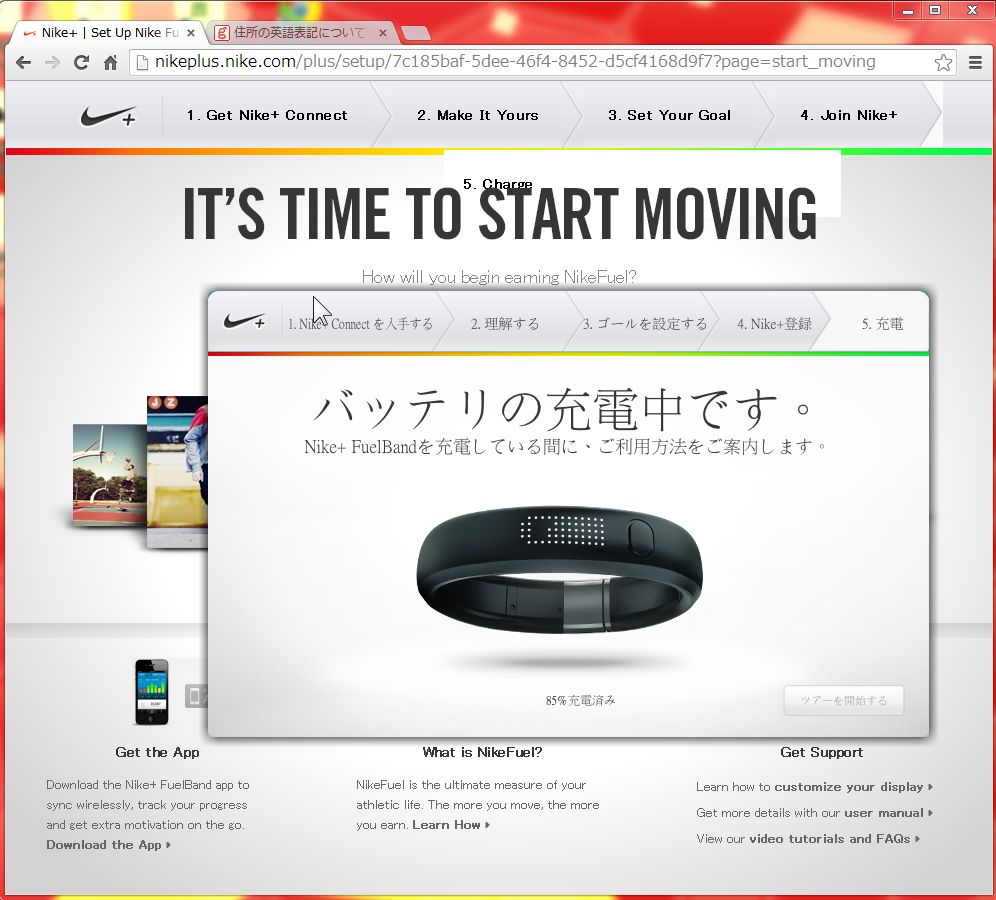The width and height of the screenshot is (996, 900).
Task: Close the 住所の英語表記について tab
Action: click(x=382, y=32)
